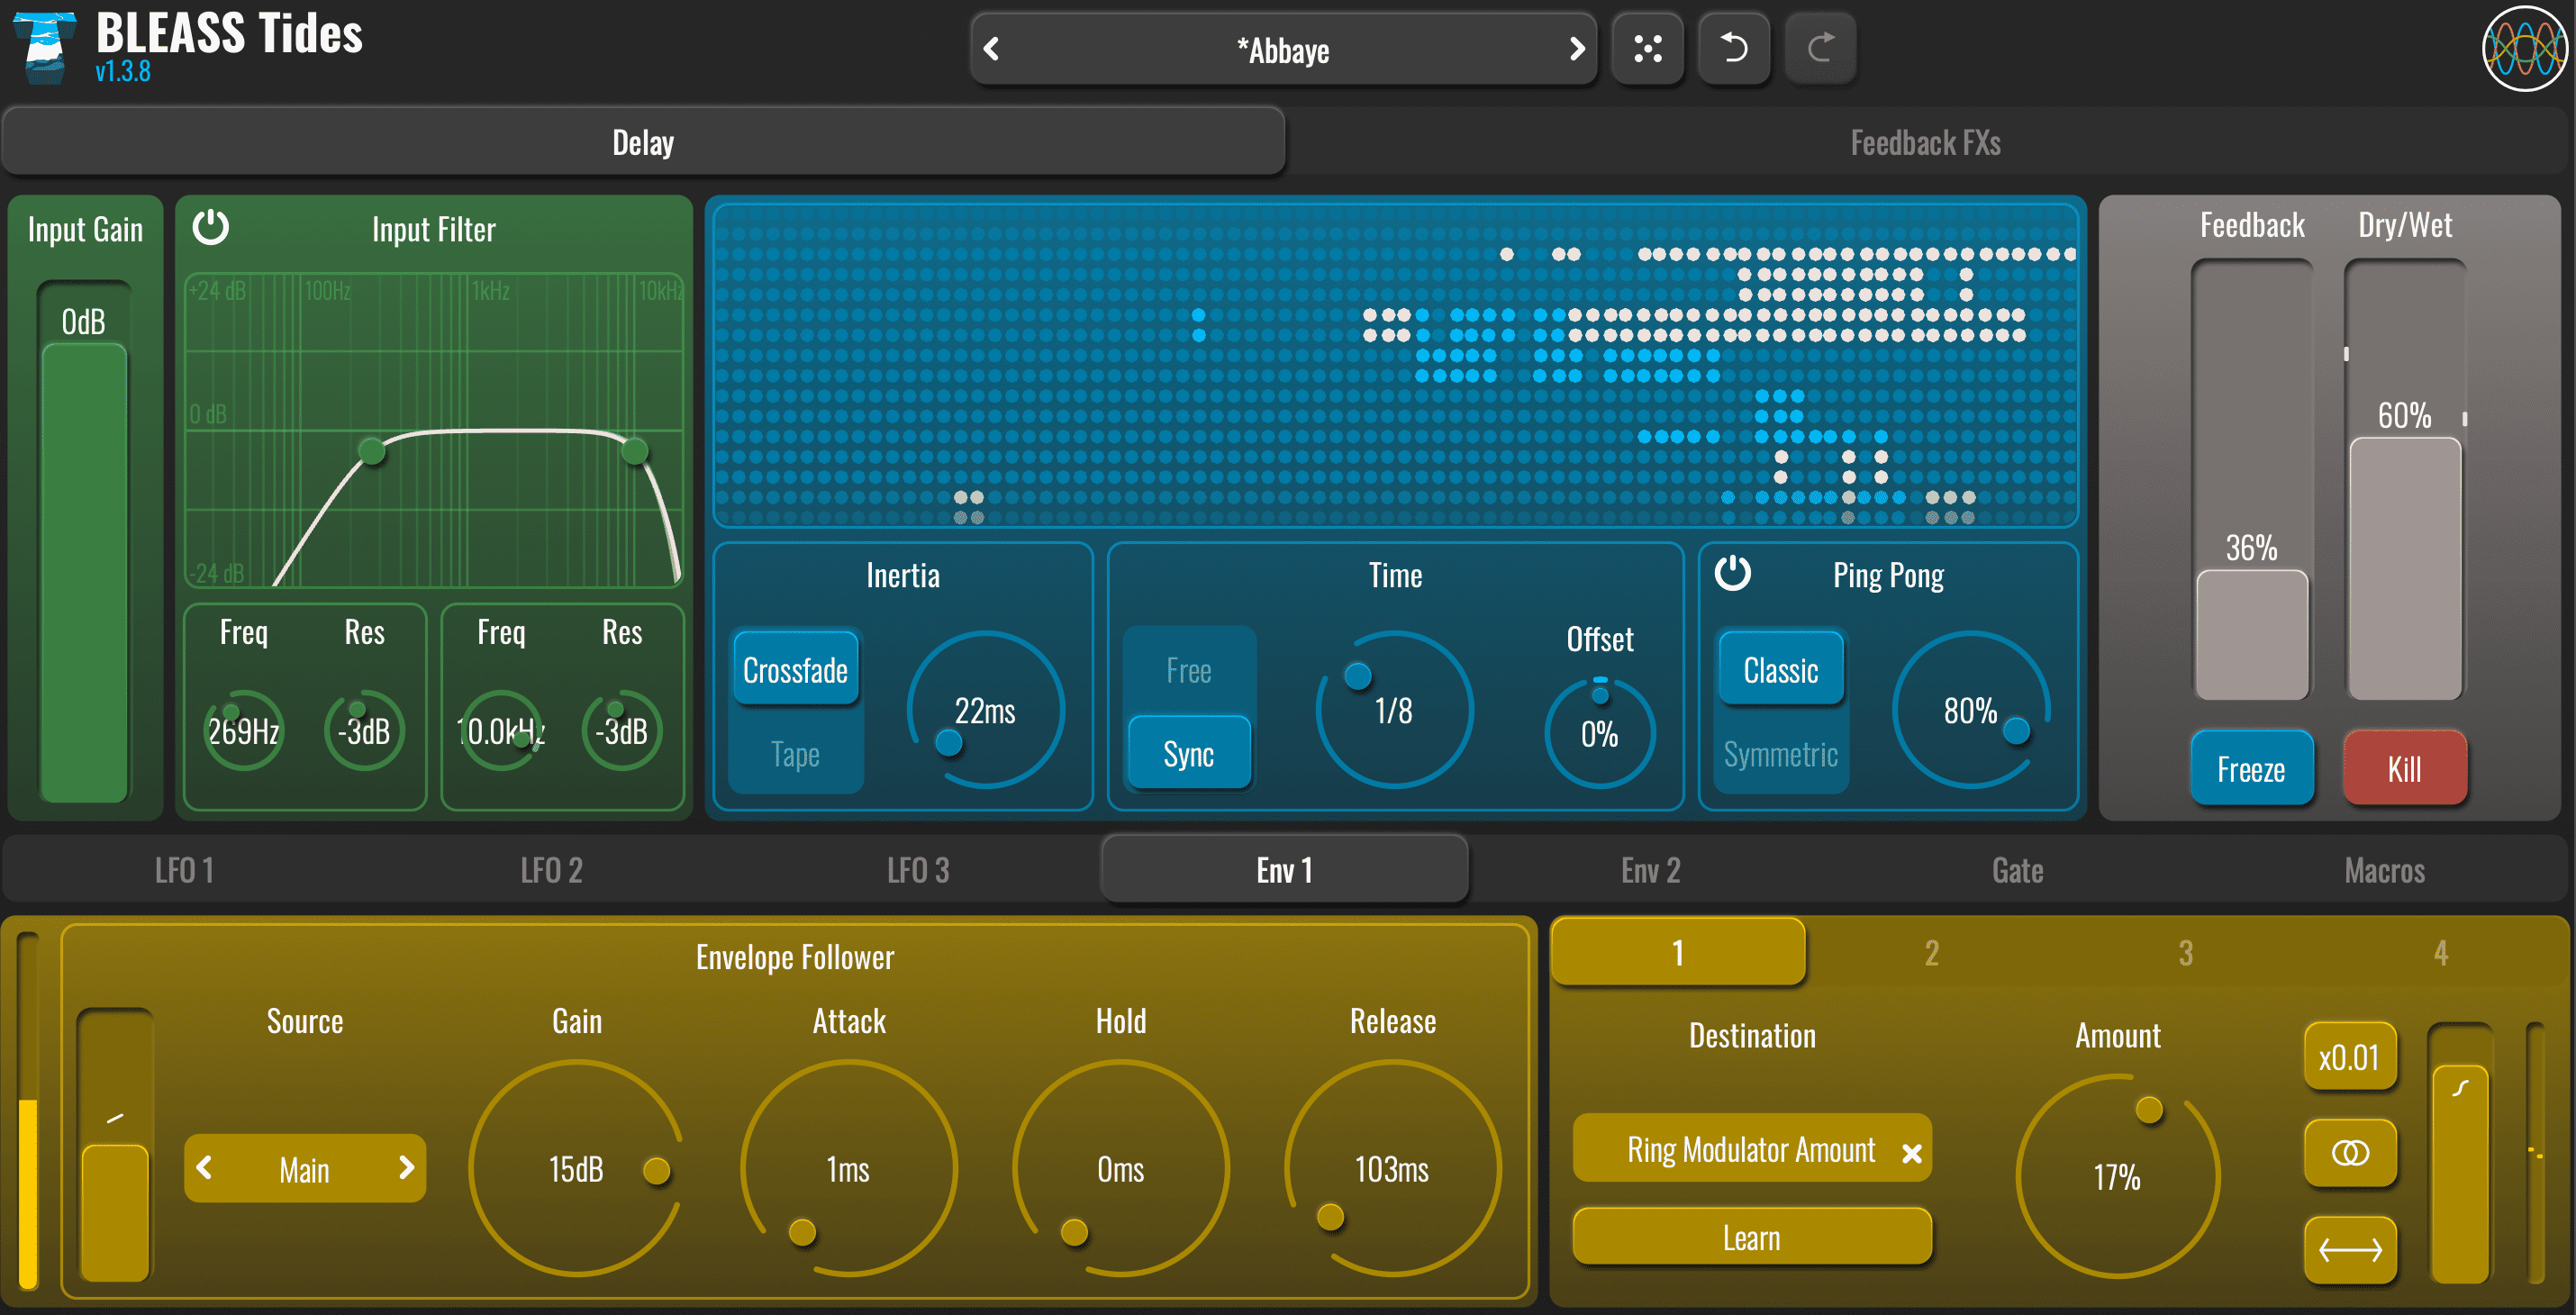Click the randomize preset dice icon
2576x1315 pixels.
[1647, 48]
